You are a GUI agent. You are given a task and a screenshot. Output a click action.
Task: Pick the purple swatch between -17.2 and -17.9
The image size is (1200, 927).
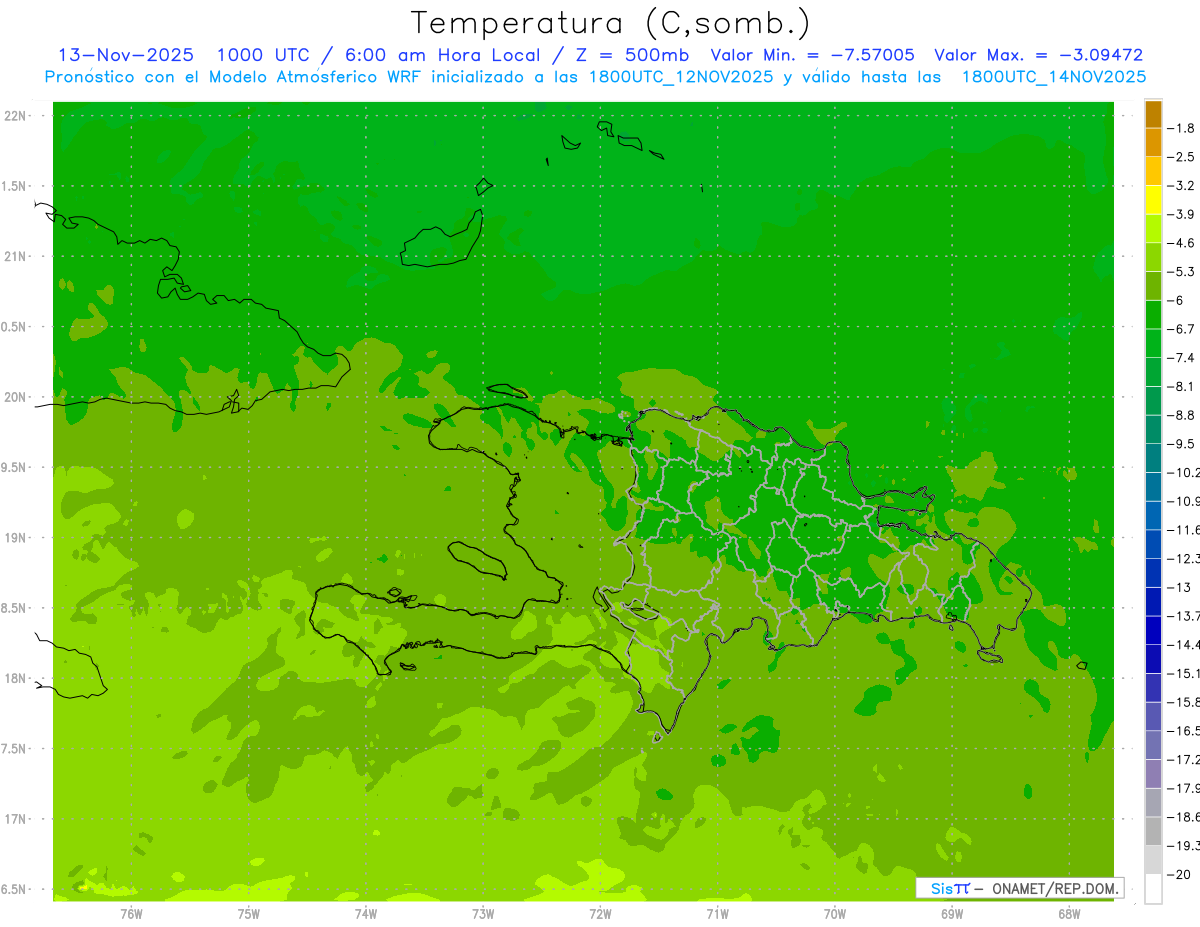(x=1153, y=773)
